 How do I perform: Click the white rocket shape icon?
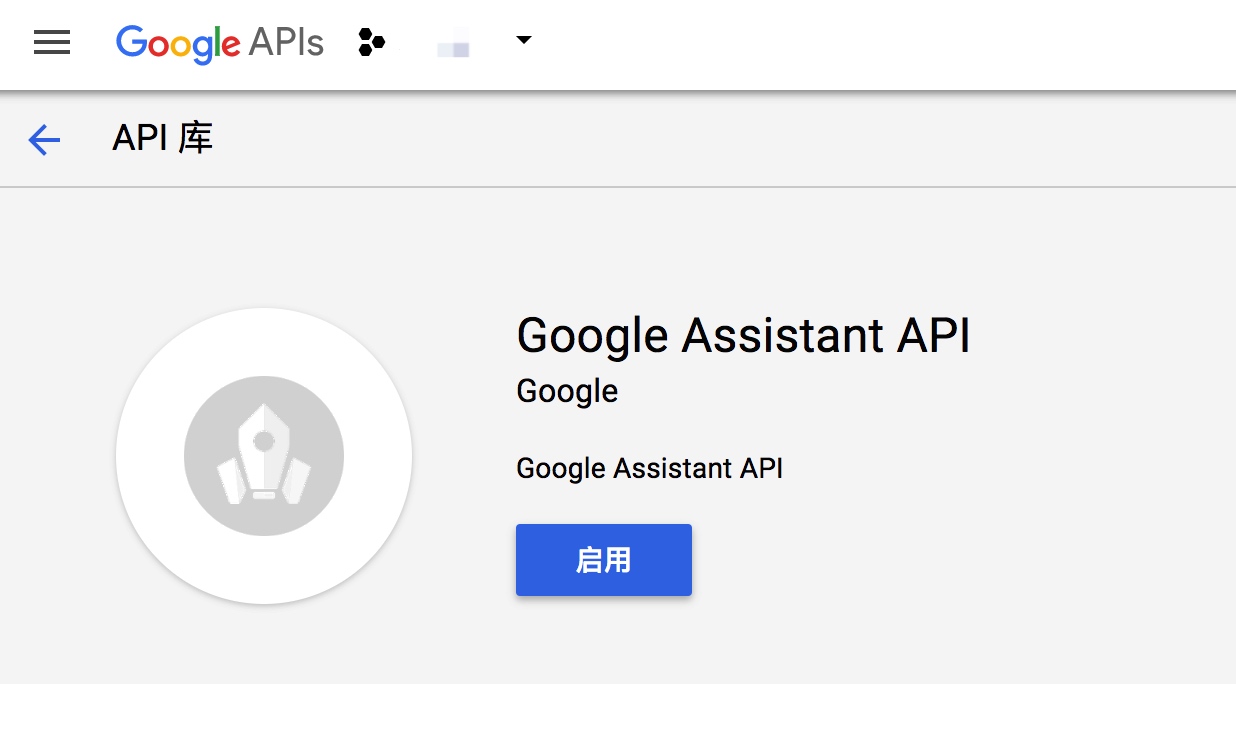tap(264, 454)
